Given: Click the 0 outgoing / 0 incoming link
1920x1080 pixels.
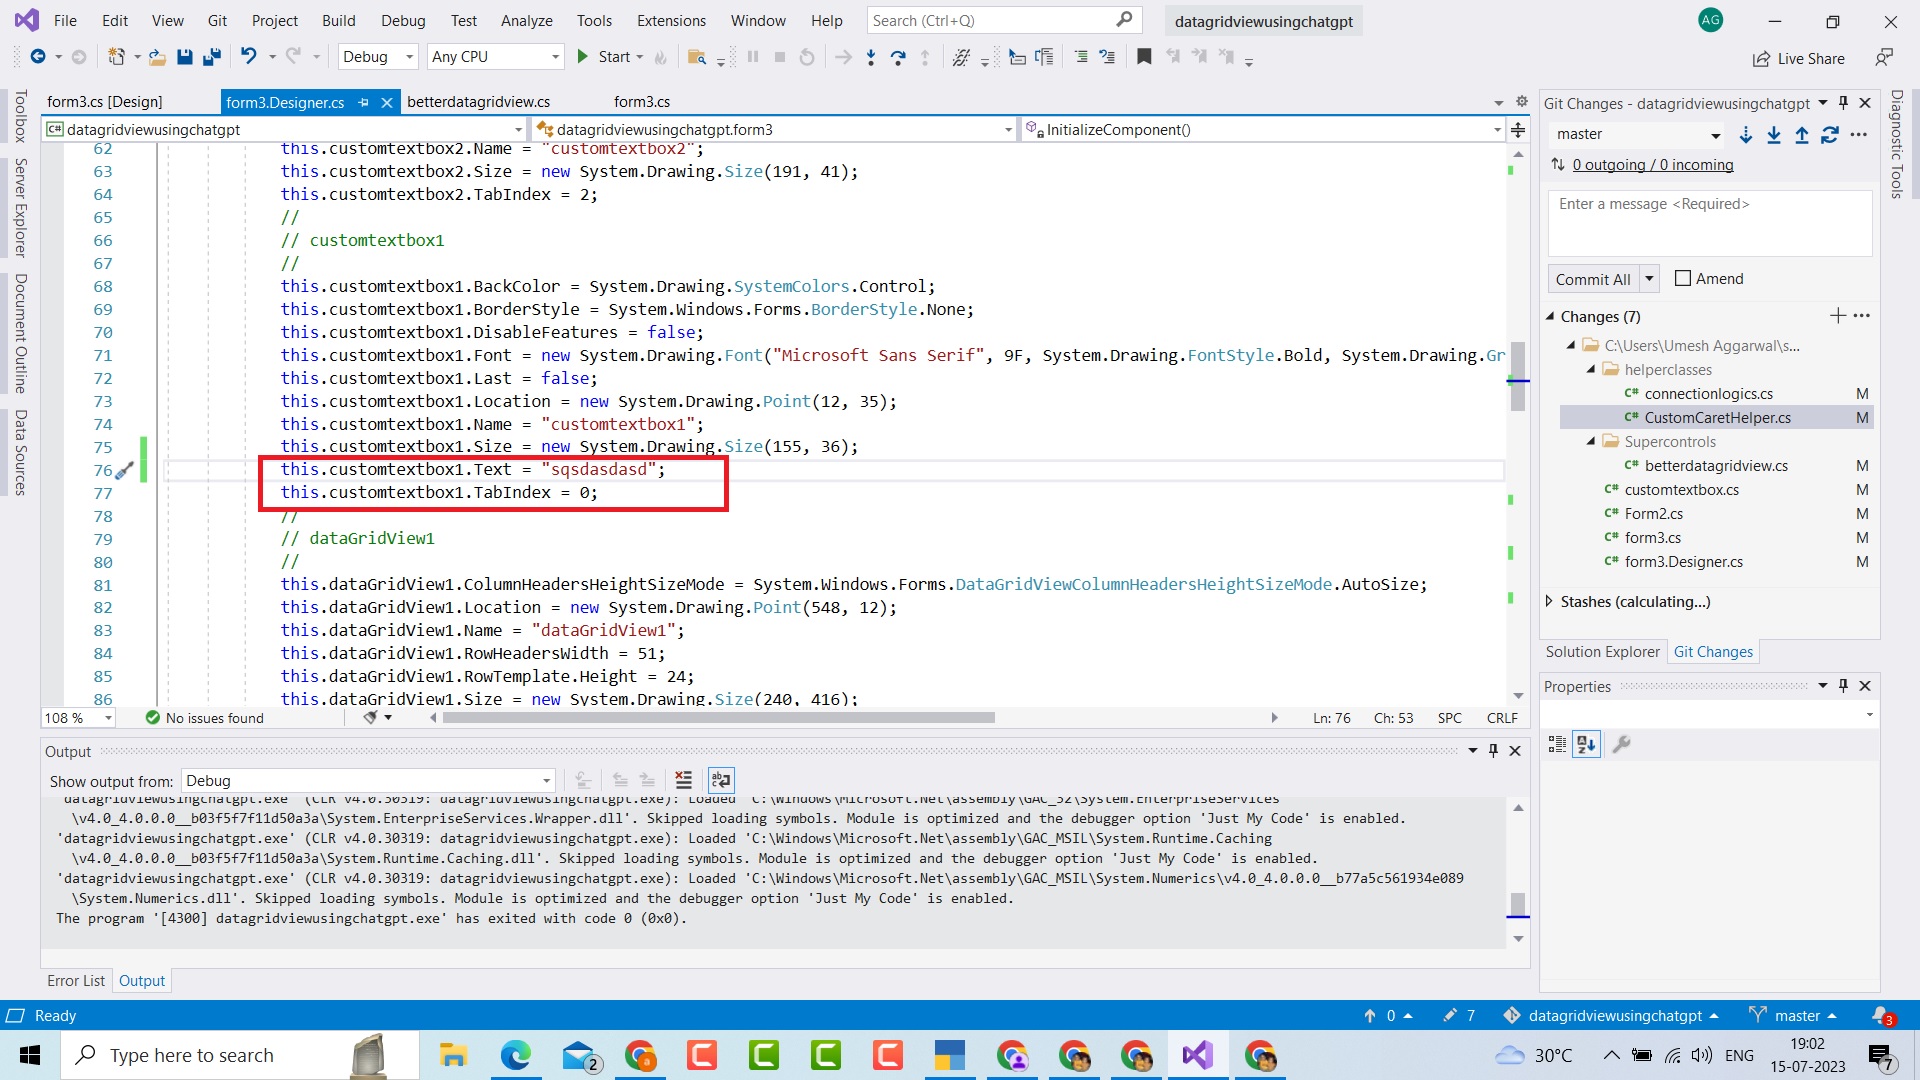Looking at the screenshot, I should [1652, 165].
